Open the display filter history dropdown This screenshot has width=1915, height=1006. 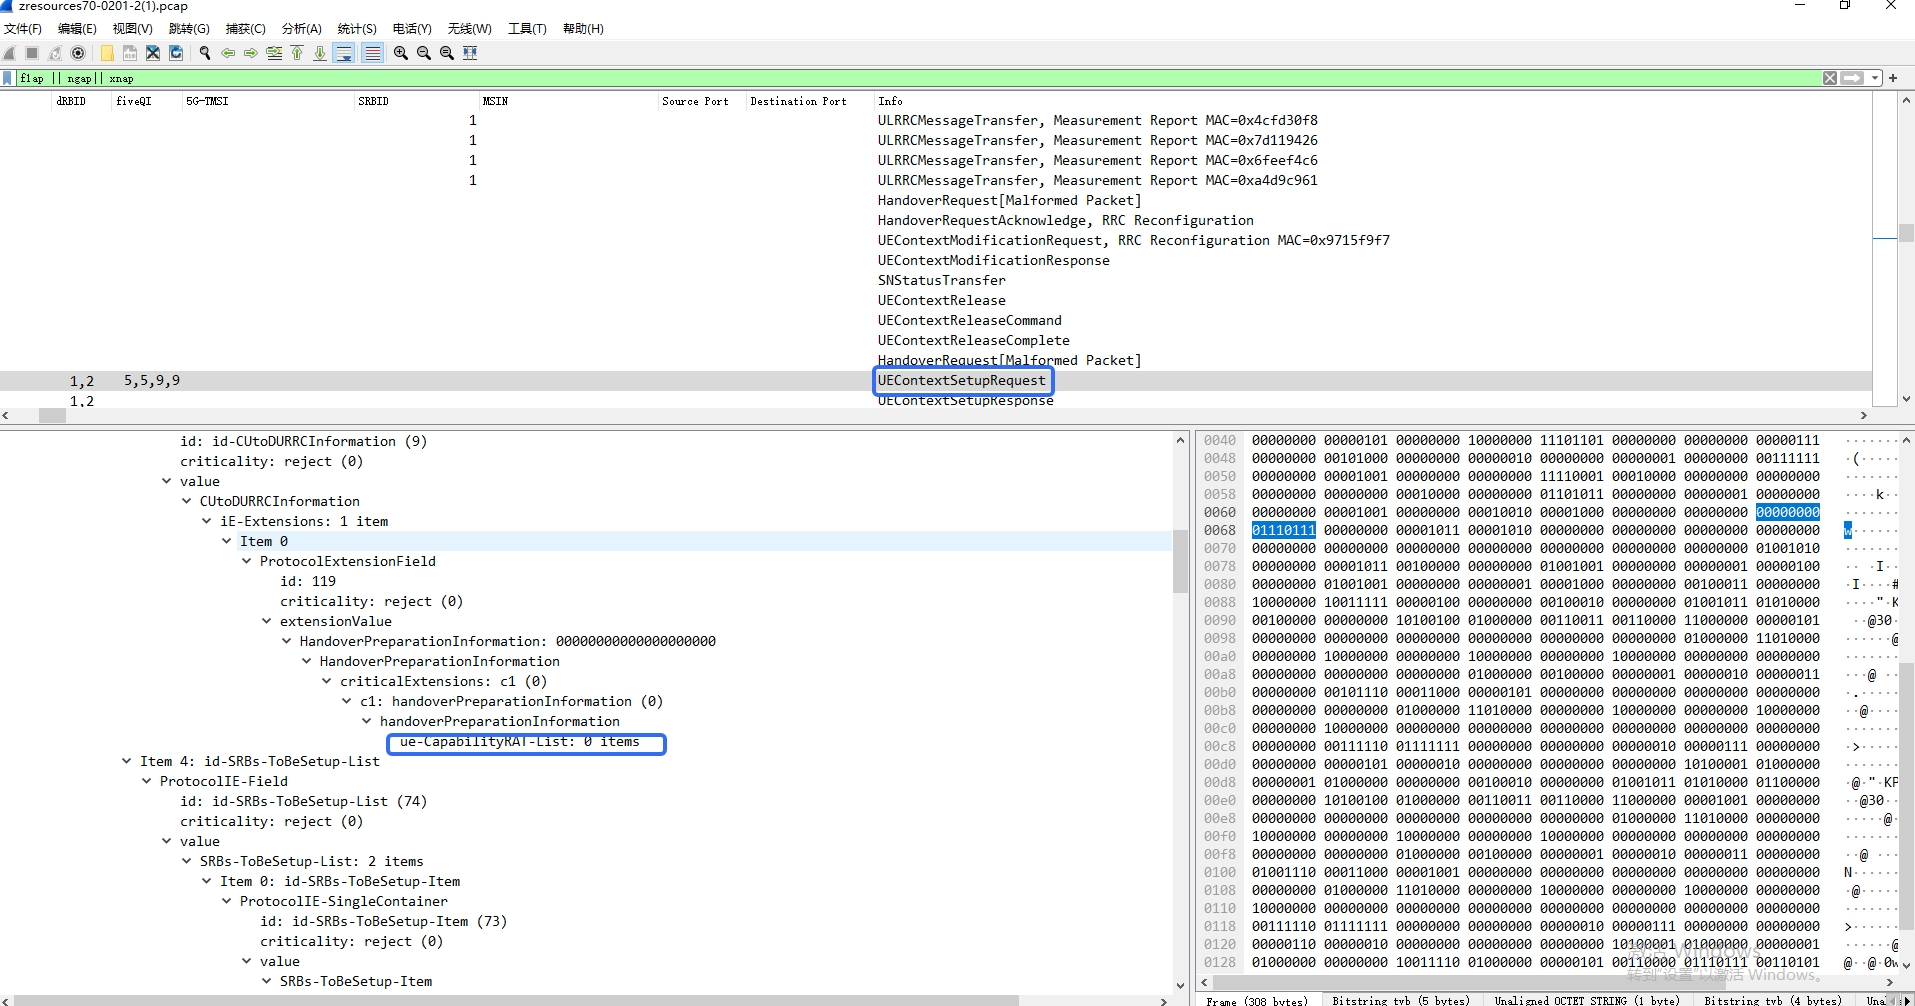[1875, 78]
